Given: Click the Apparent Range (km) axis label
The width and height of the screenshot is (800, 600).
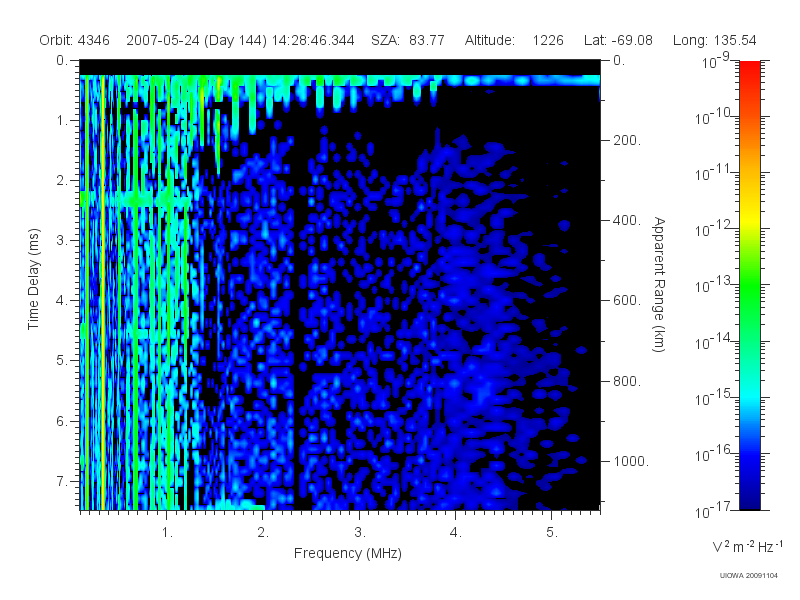Looking at the screenshot, I should 659,284.
